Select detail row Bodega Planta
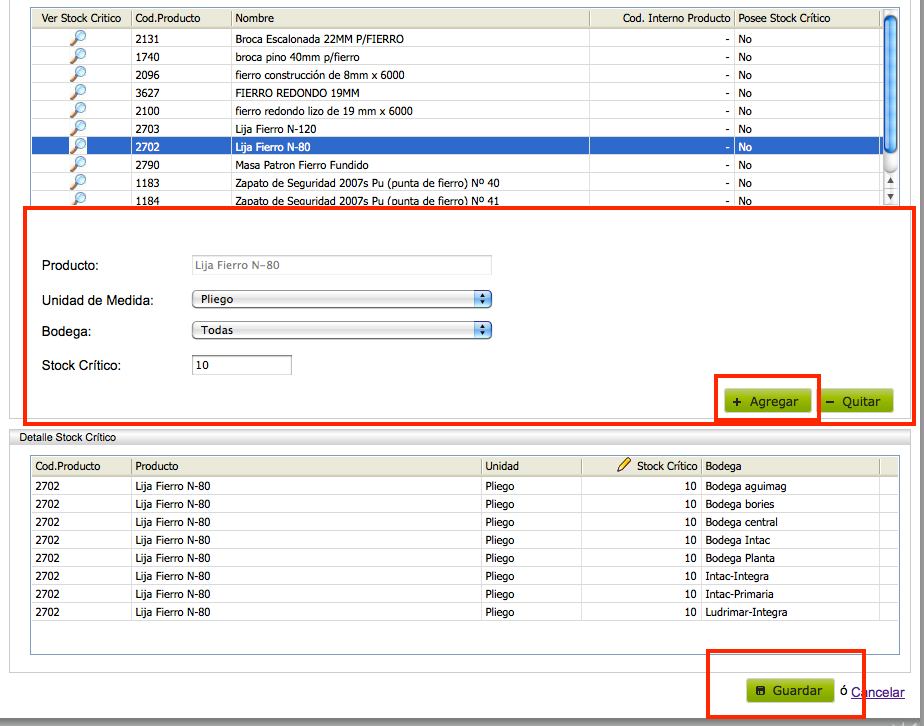This screenshot has width=924, height=726. click(x=464, y=558)
